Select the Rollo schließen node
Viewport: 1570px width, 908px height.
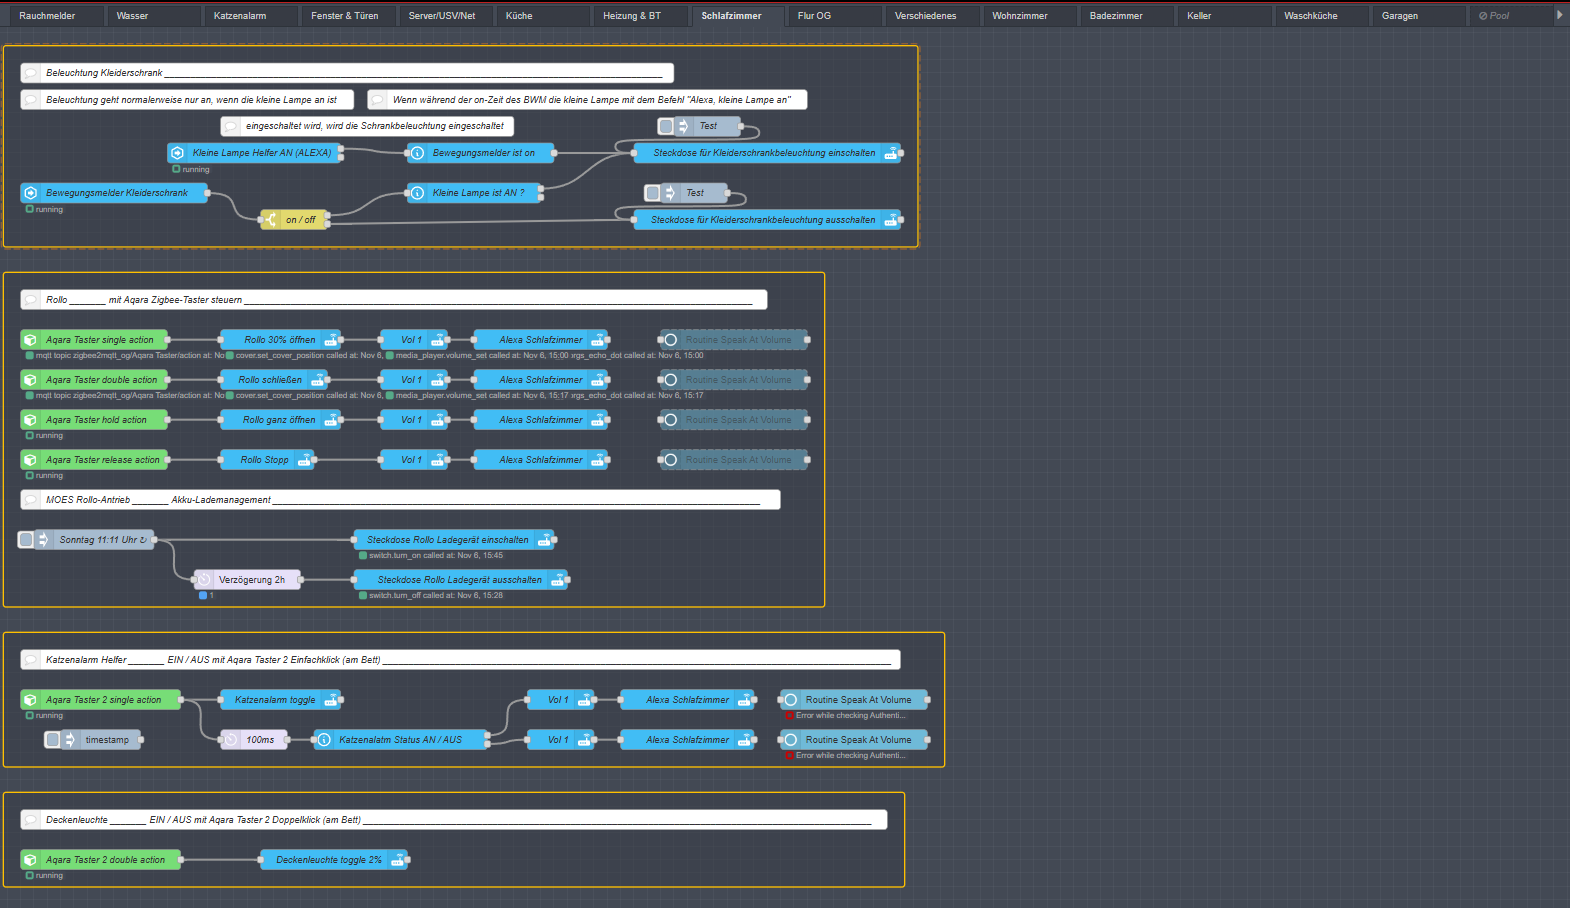269,380
